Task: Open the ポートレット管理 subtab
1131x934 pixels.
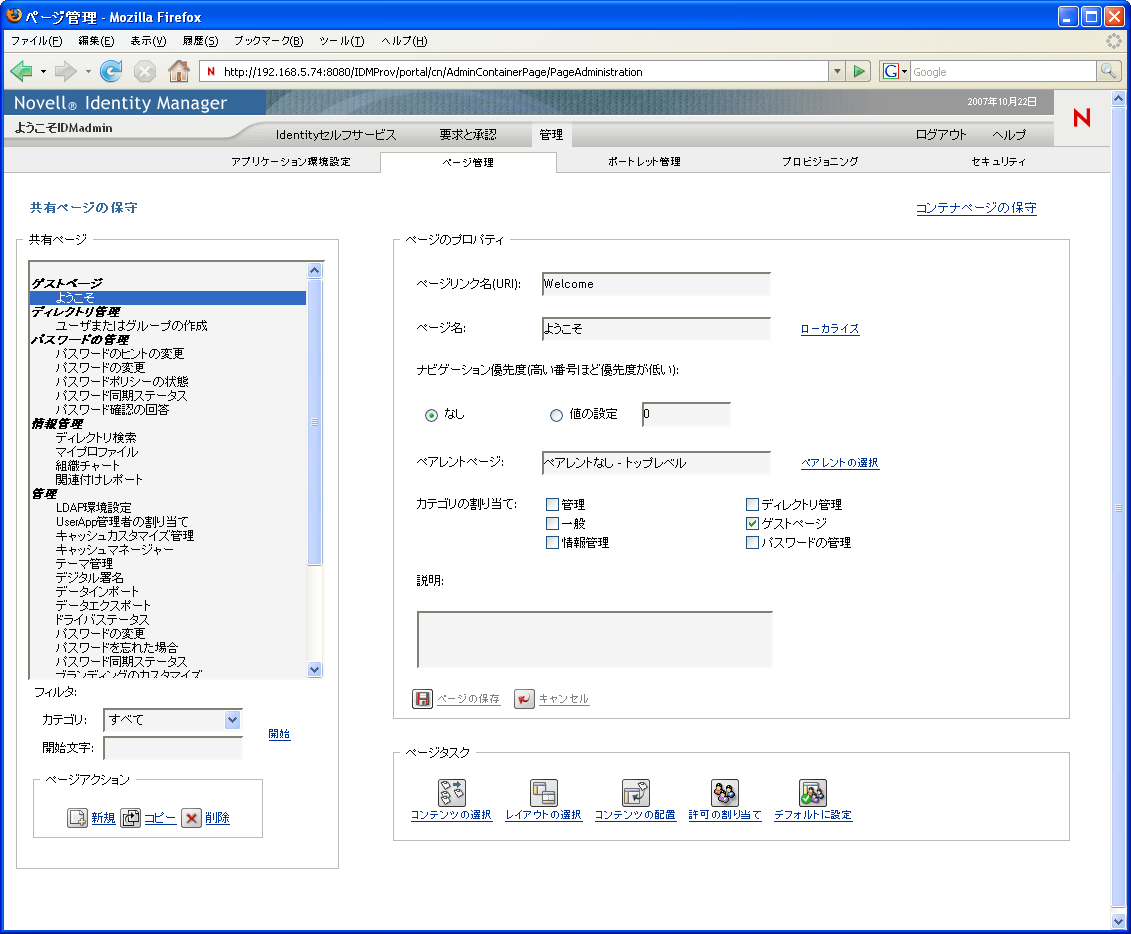Action: (644, 162)
